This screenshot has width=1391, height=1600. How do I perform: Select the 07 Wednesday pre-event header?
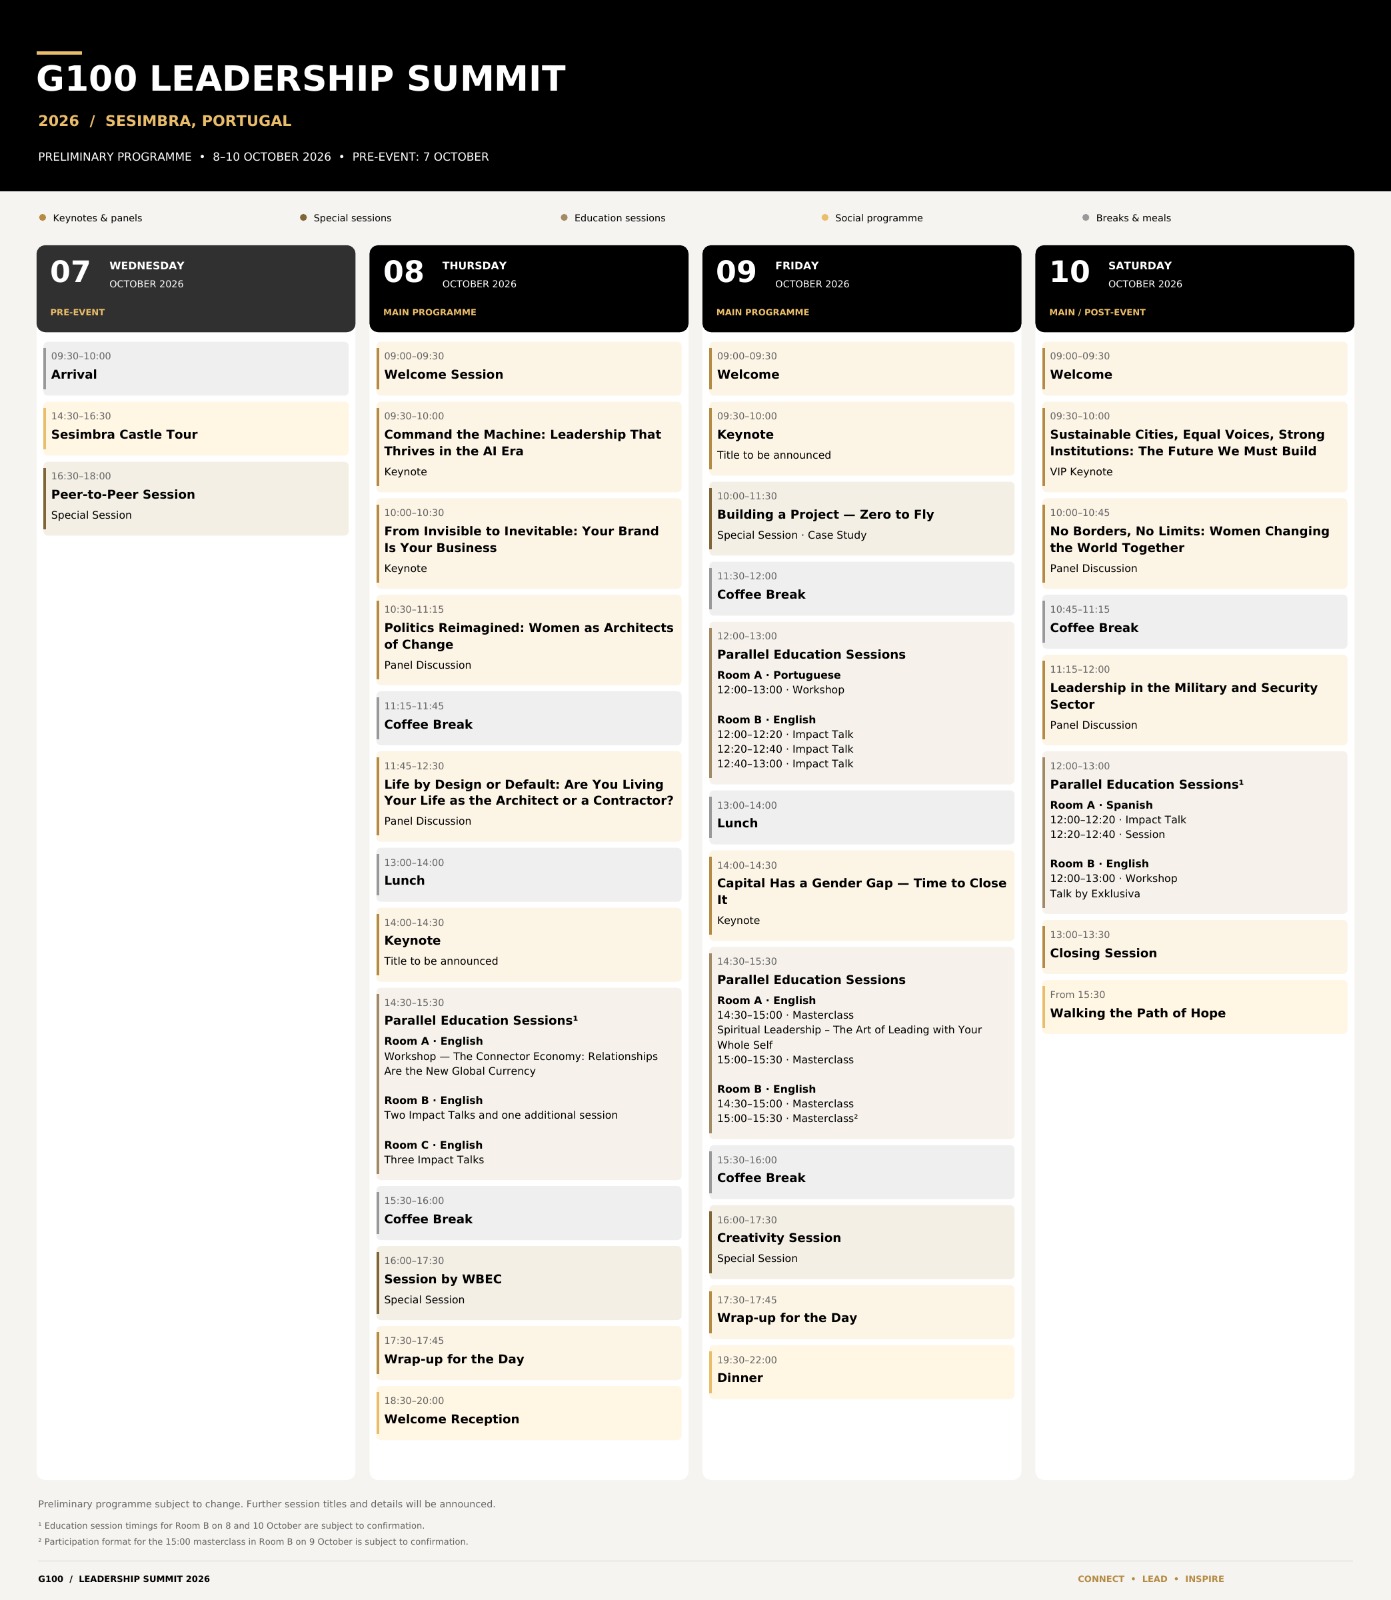coord(196,288)
